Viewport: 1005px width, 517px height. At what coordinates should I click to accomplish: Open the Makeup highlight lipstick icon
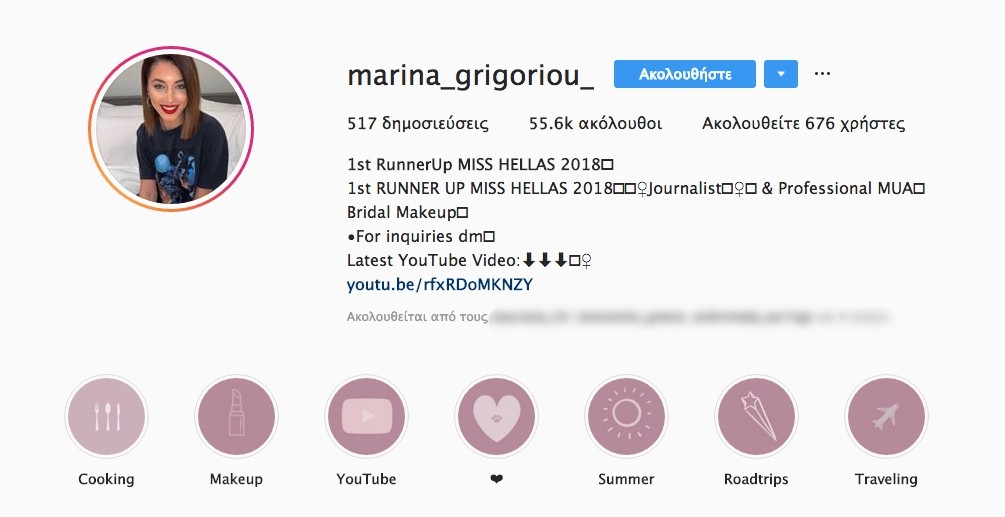237,416
